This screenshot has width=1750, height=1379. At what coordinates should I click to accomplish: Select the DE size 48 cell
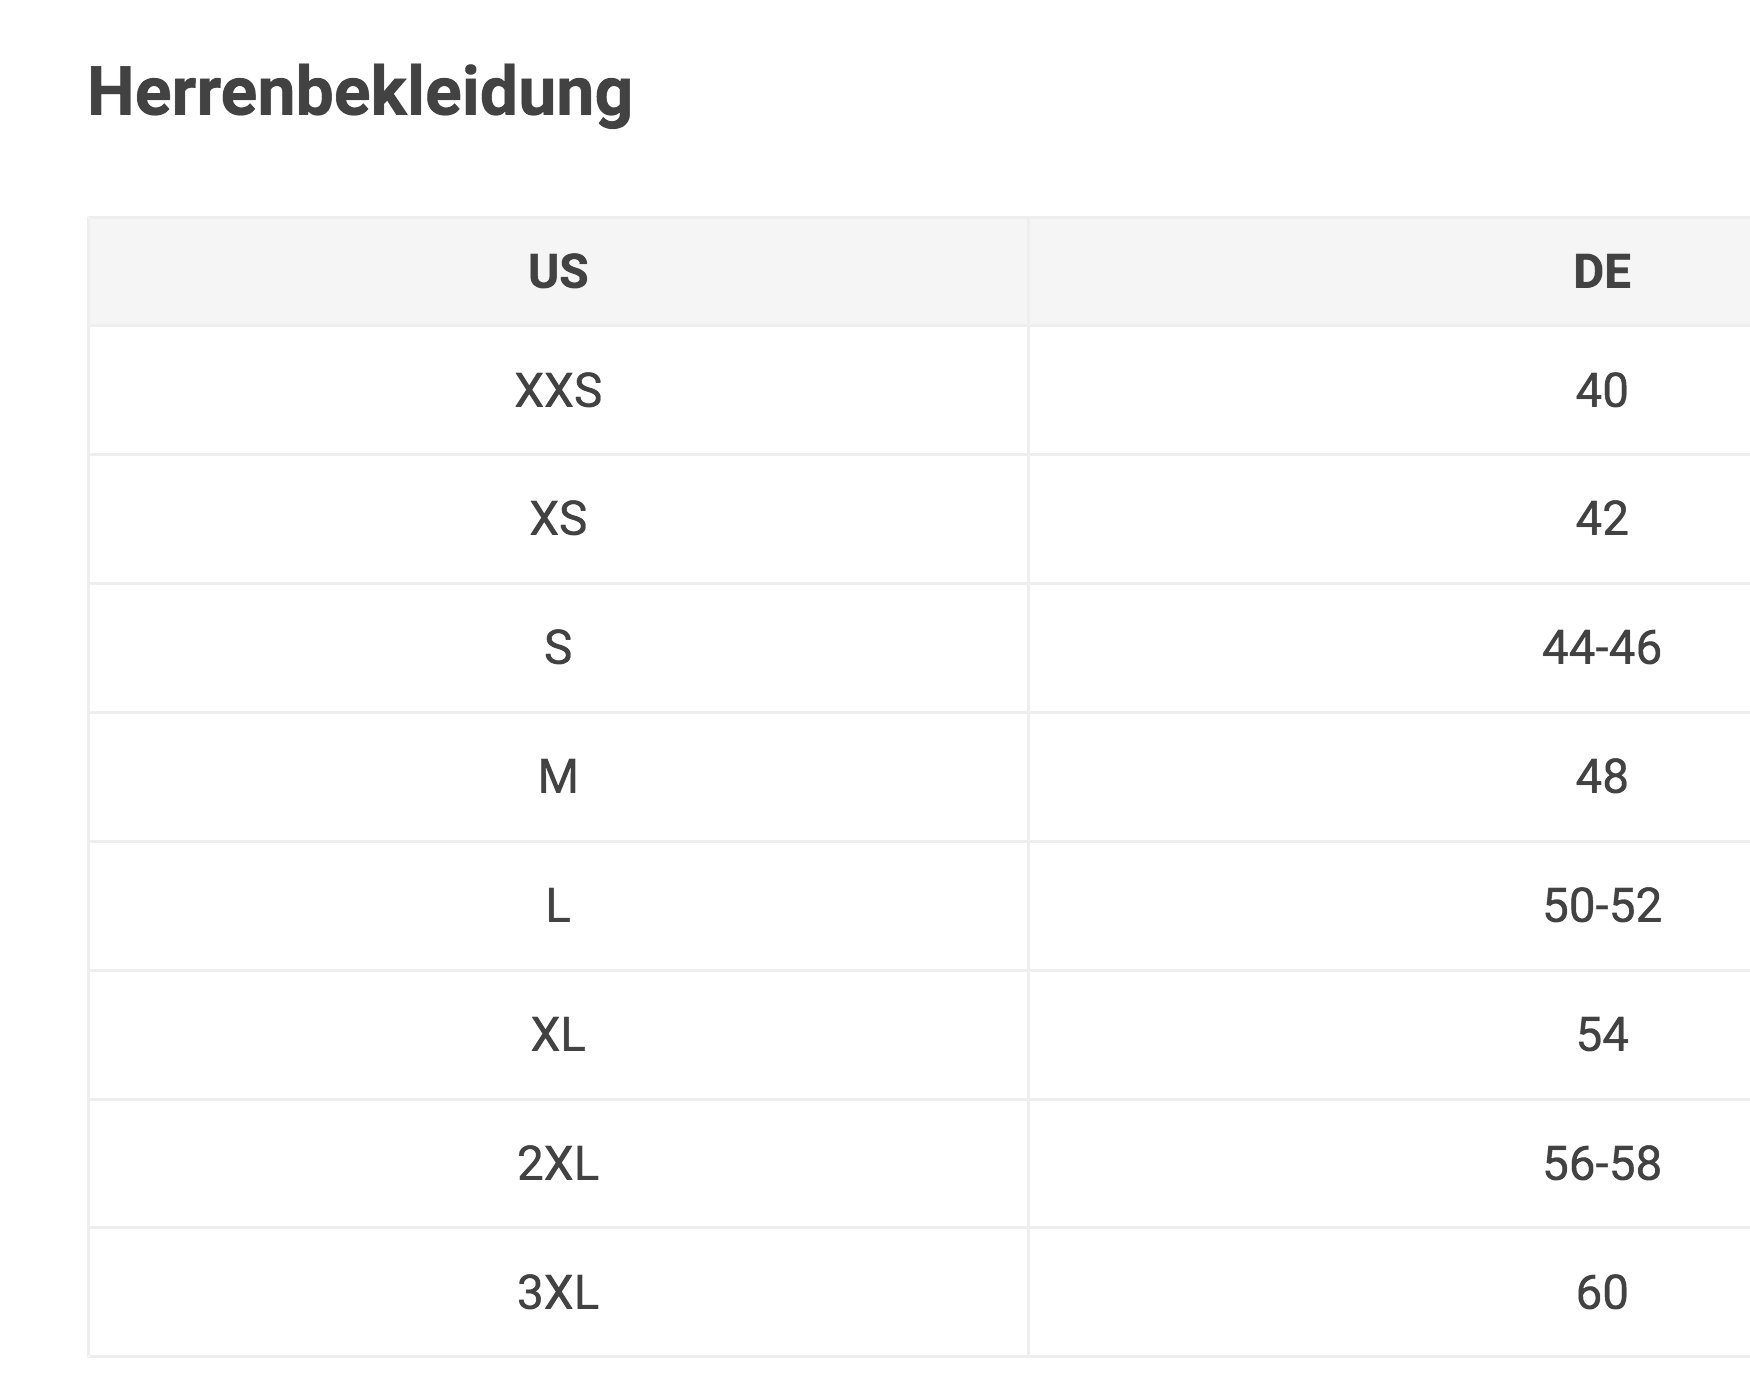coord(1601,777)
